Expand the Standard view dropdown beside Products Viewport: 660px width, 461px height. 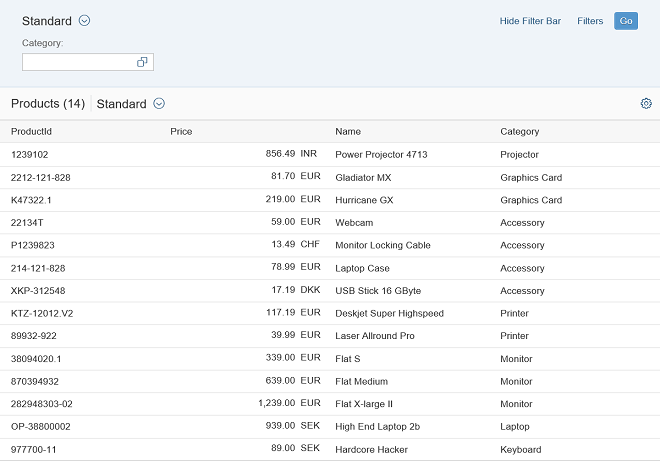click(159, 104)
